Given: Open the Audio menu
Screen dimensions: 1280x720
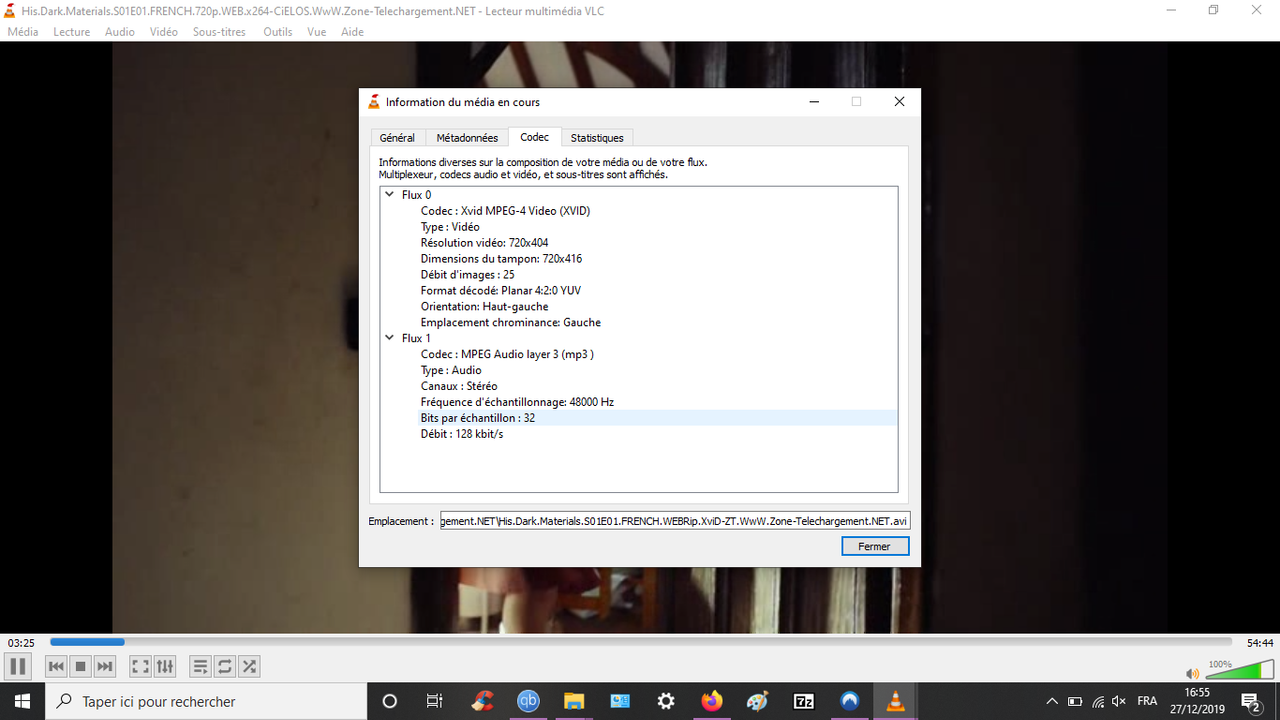Looking at the screenshot, I should click(120, 32).
